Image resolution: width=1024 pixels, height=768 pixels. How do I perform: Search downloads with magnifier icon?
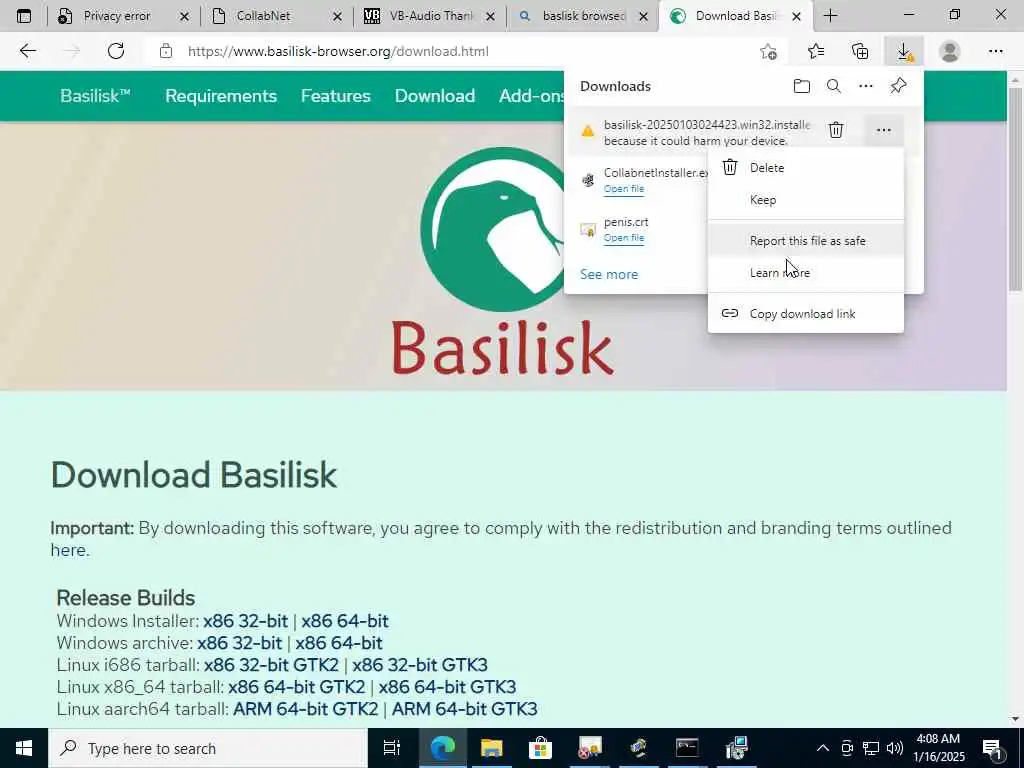click(833, 86)
